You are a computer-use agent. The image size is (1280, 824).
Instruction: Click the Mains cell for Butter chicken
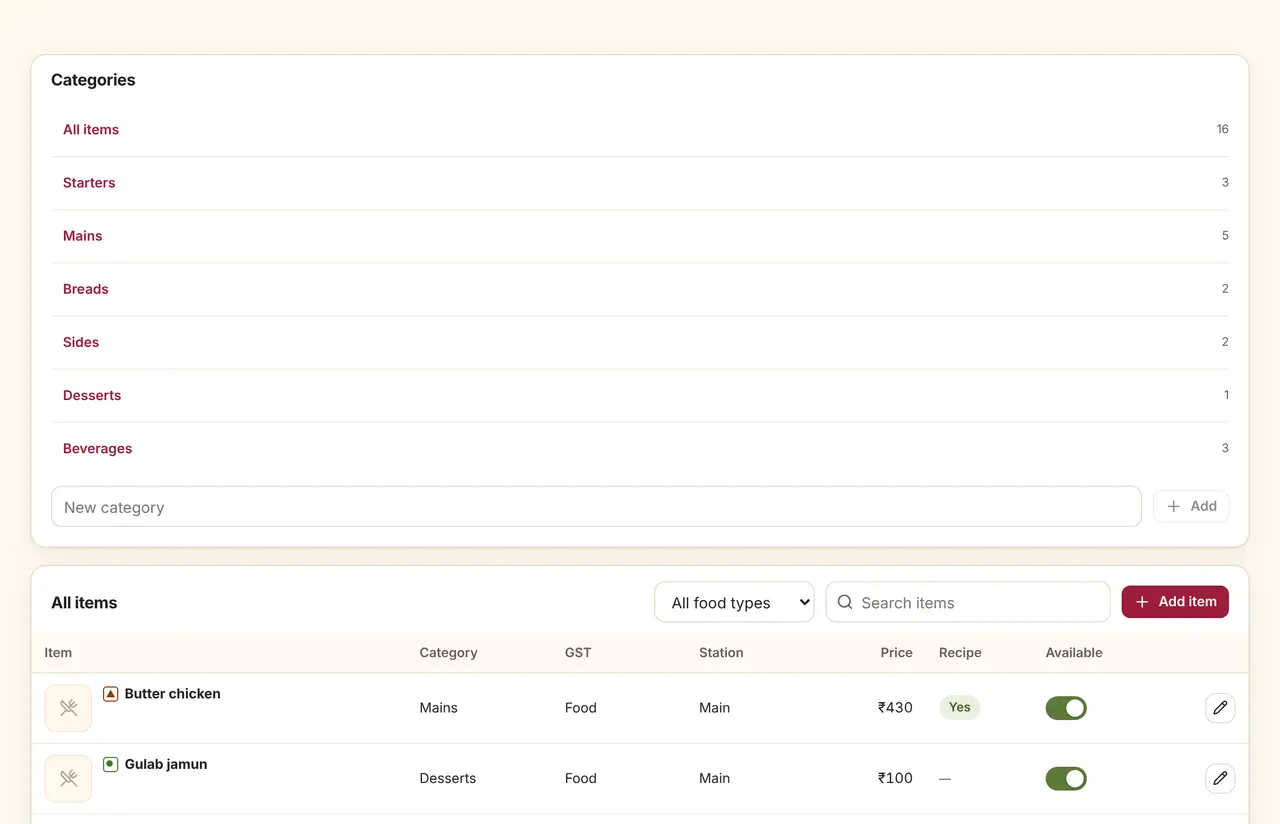pyautogui.click(x=438, y=708)
